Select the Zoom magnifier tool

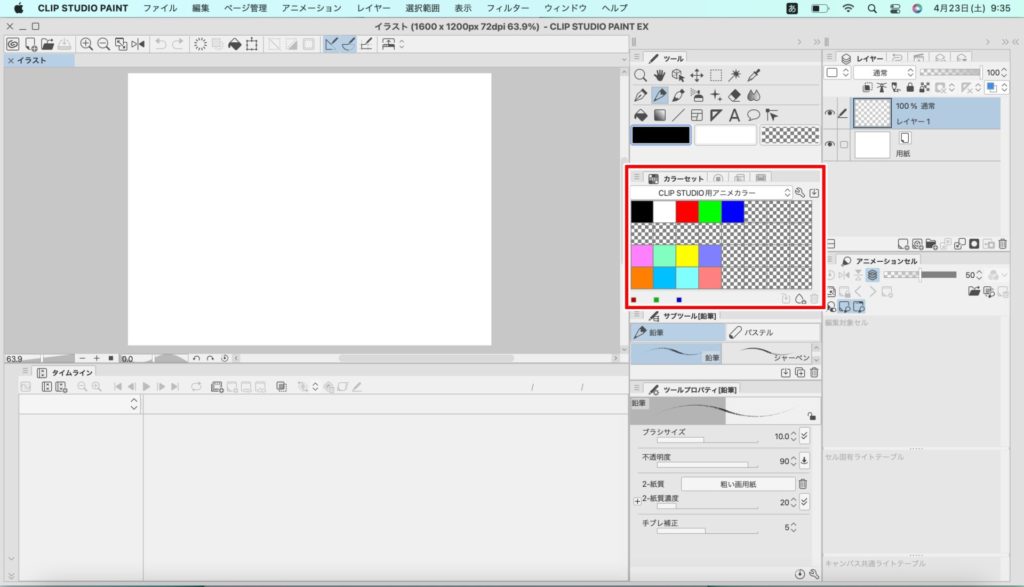(x=641, y=75)
